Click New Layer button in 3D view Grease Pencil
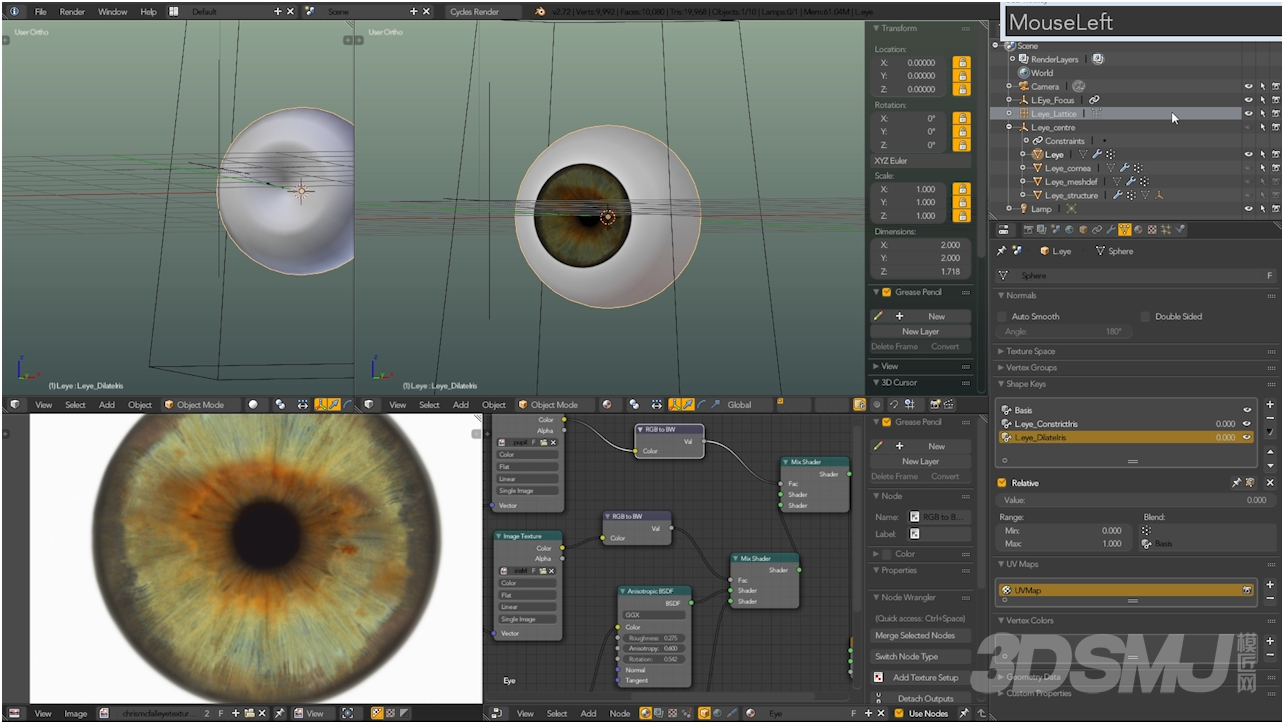 920,331
